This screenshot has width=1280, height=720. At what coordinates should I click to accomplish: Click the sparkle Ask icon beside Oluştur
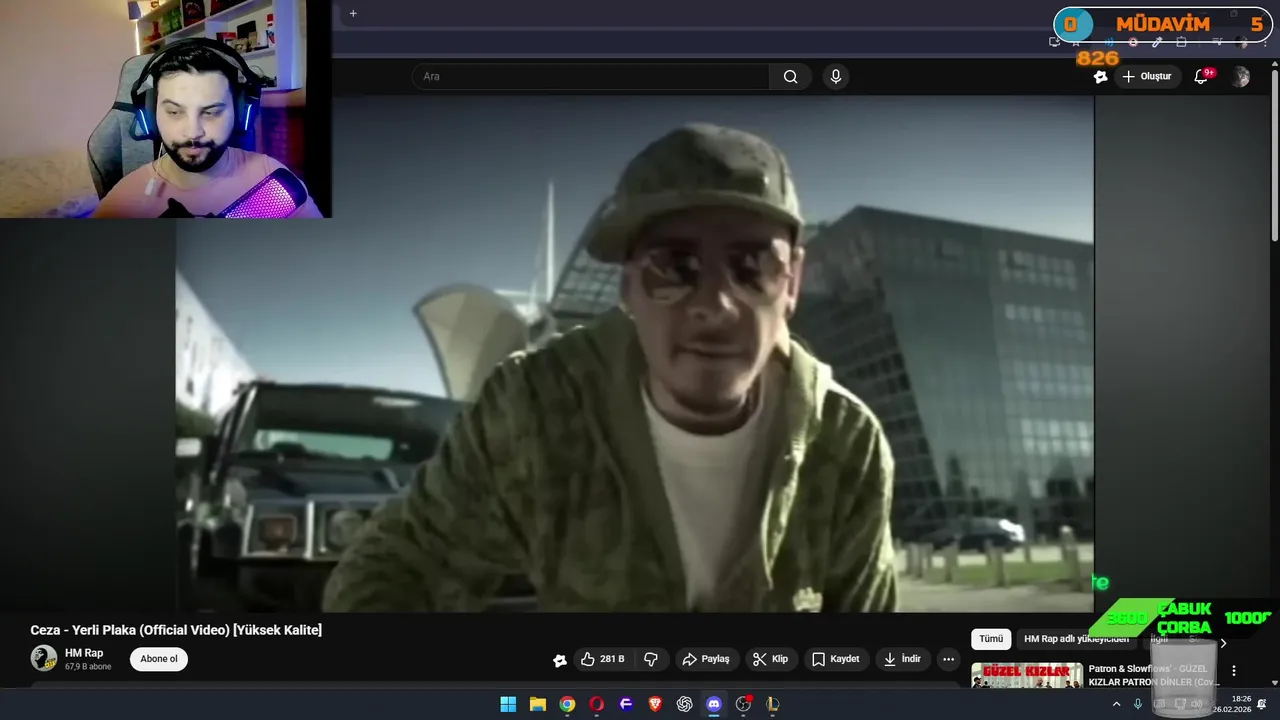(1100, 76)
